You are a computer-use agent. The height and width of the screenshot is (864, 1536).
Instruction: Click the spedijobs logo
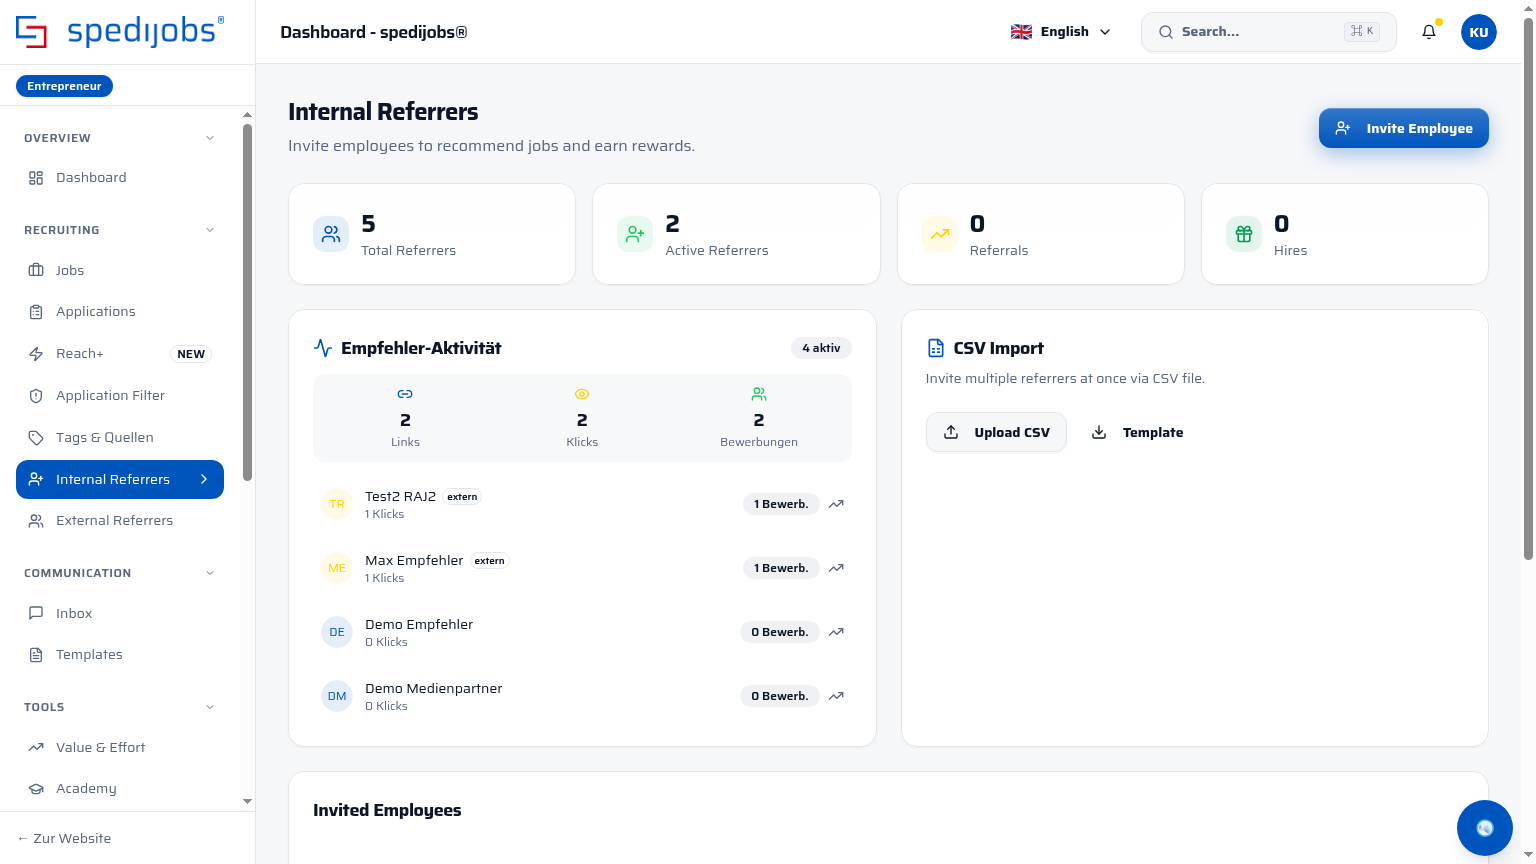point(120,32)
